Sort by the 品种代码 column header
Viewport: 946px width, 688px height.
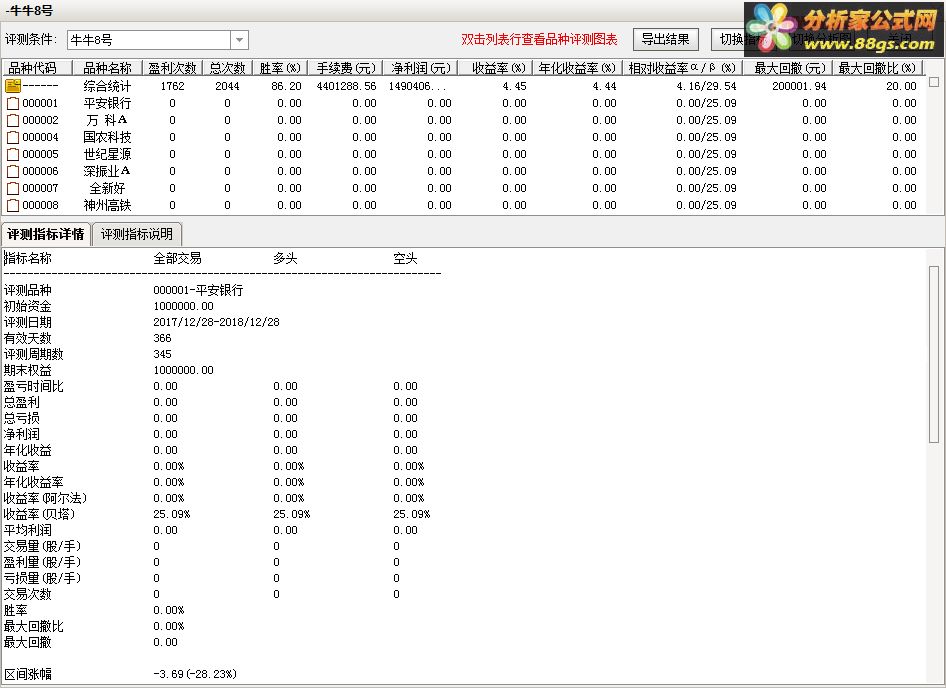pyautogui.click(x=37, y=68)
